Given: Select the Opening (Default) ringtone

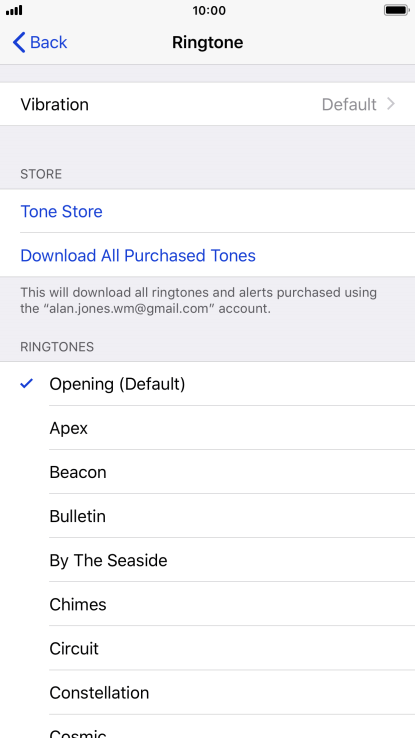Looking at the screenshot, I should coord(208,384).
